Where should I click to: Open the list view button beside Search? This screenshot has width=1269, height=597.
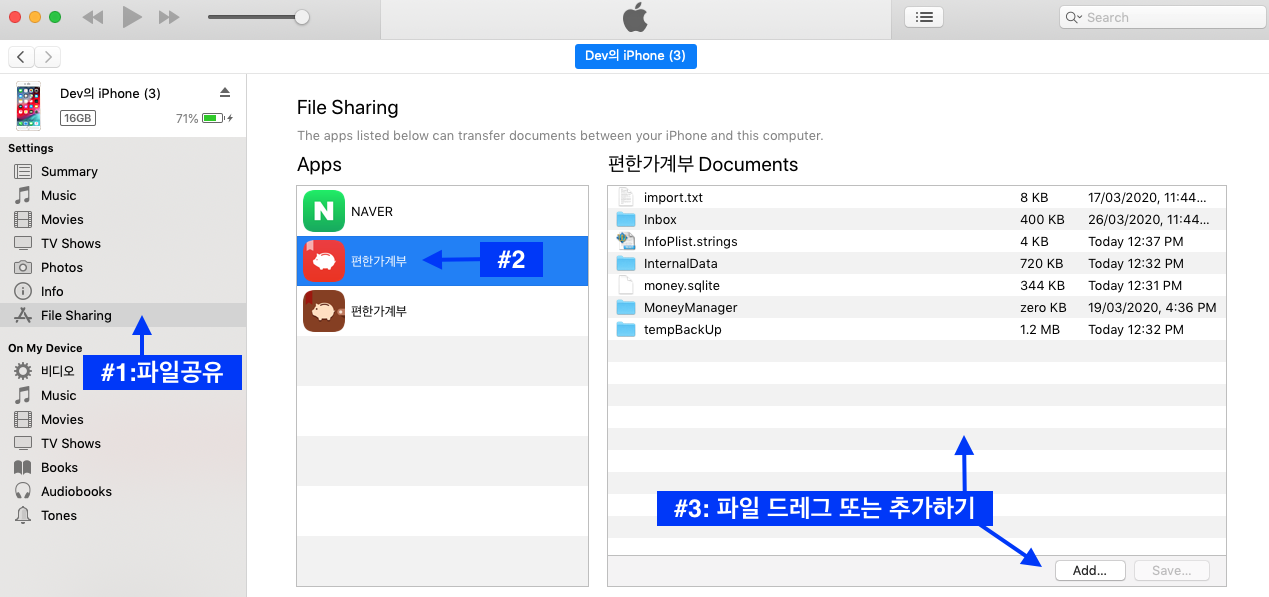(x=924, y=17)
